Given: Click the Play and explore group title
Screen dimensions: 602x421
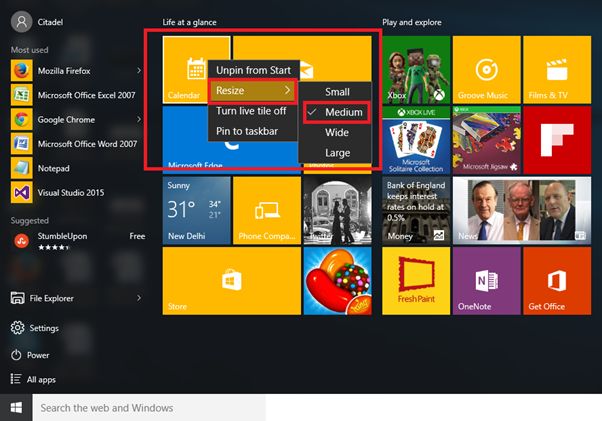Looking at the screenshot, I should [x=412, y=22].
